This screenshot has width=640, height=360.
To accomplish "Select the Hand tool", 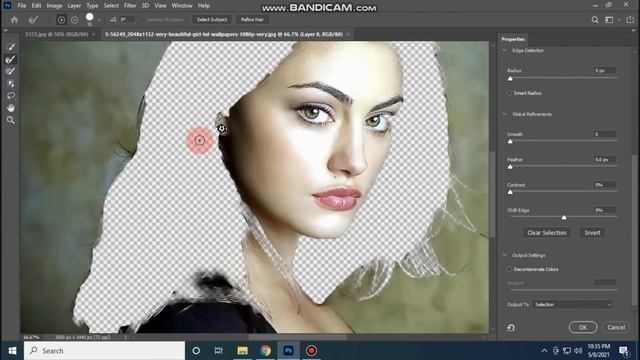I will tap(11, 108).
